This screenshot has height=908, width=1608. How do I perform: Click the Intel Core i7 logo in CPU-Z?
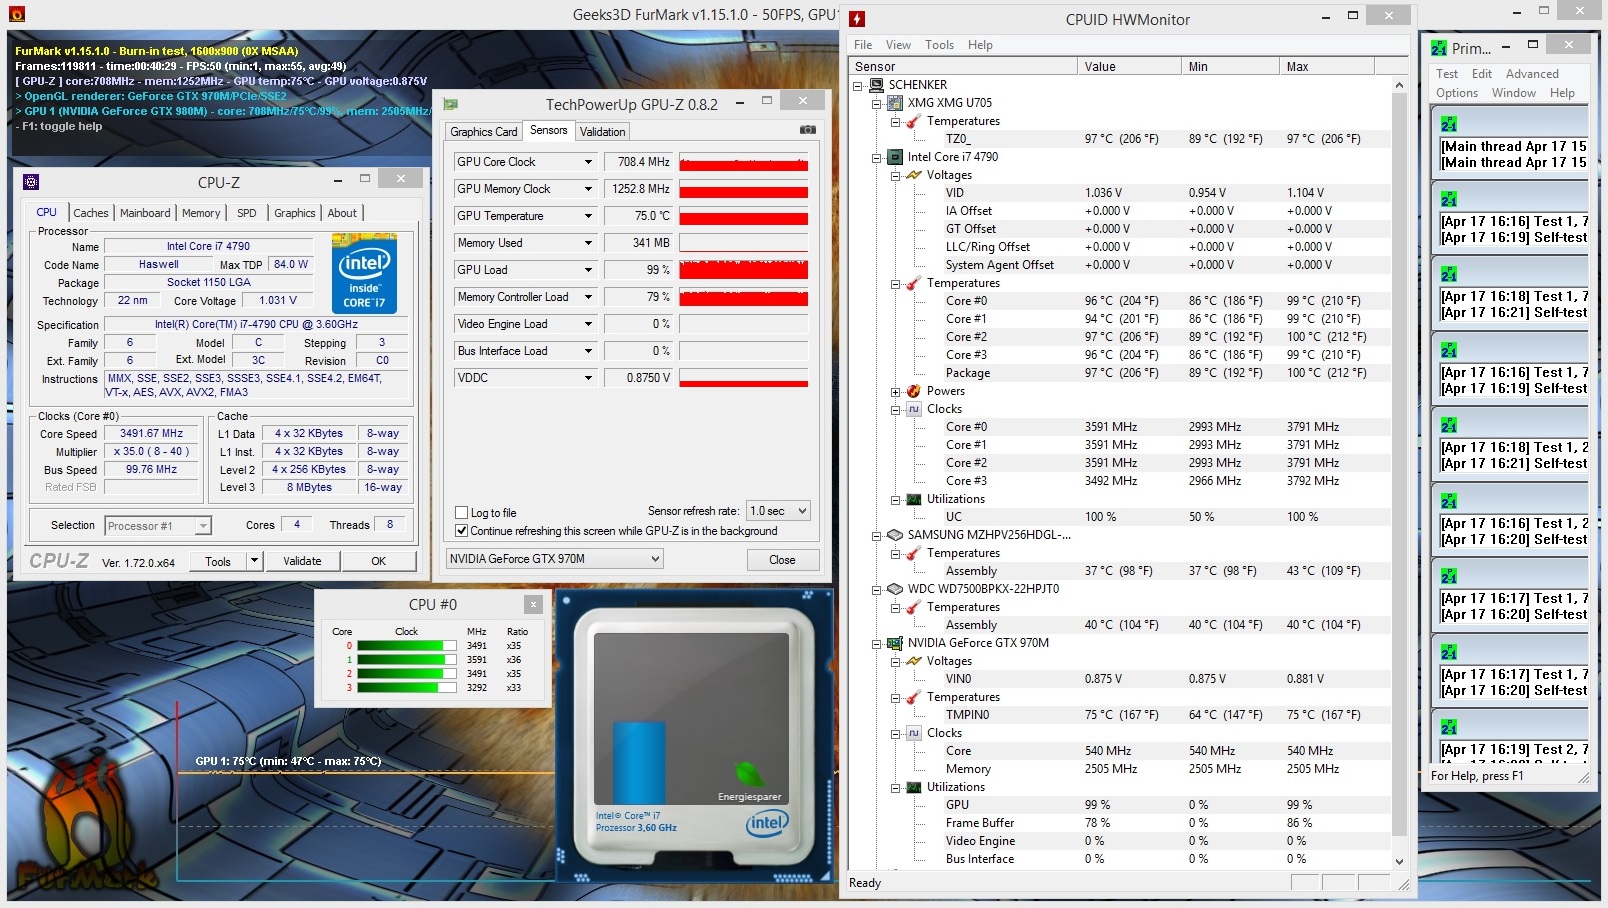[364, 273]
